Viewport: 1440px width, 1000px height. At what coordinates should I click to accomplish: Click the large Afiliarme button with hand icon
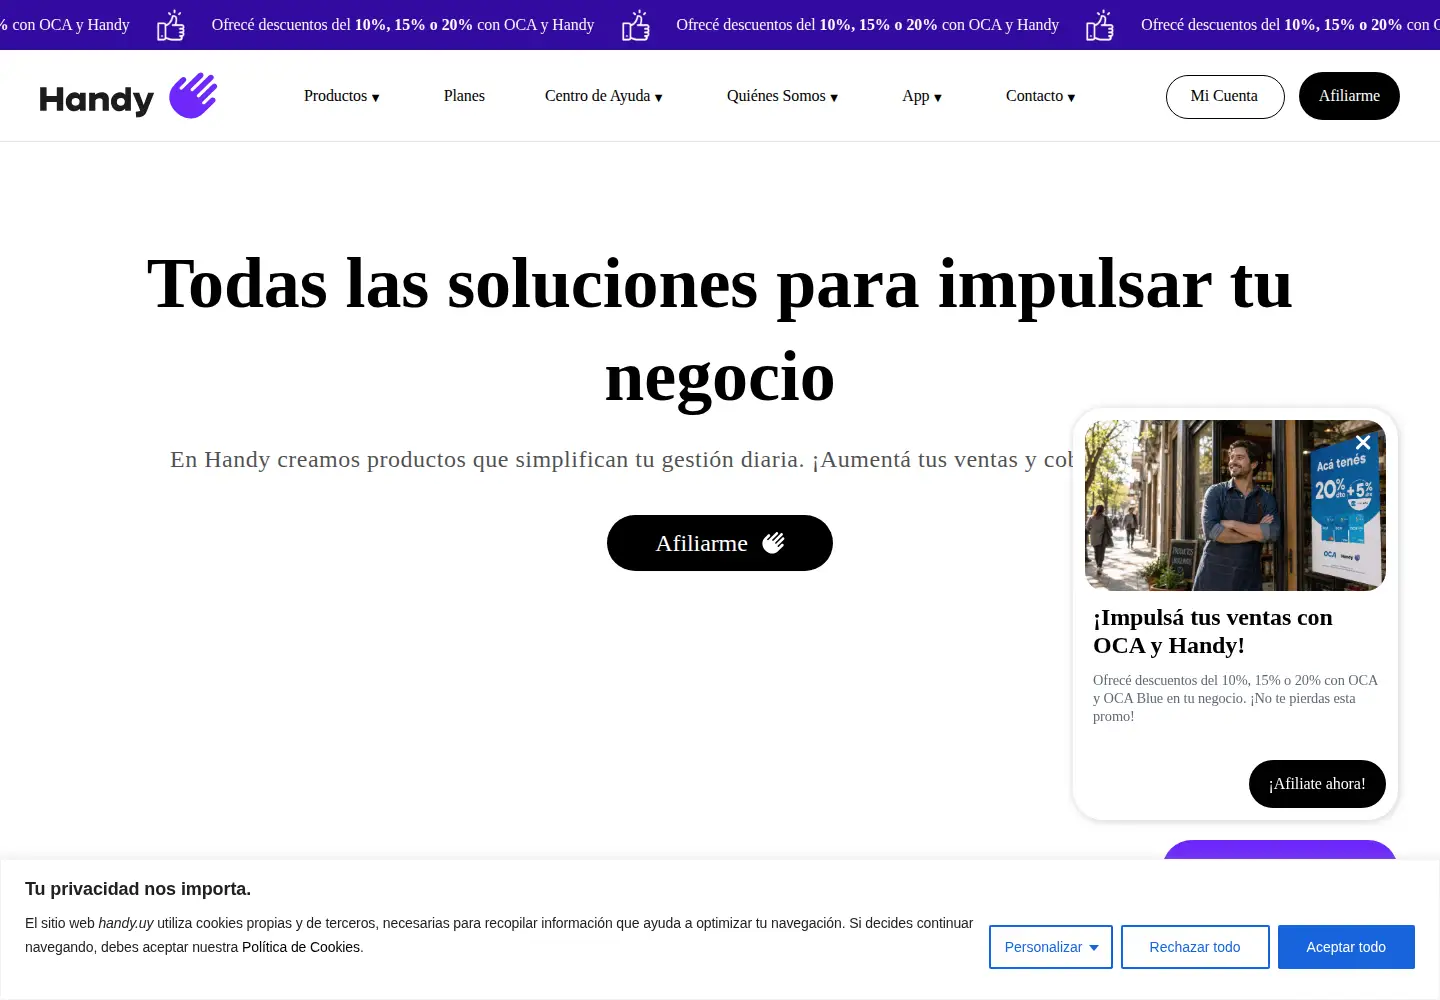tap(720, 543)
